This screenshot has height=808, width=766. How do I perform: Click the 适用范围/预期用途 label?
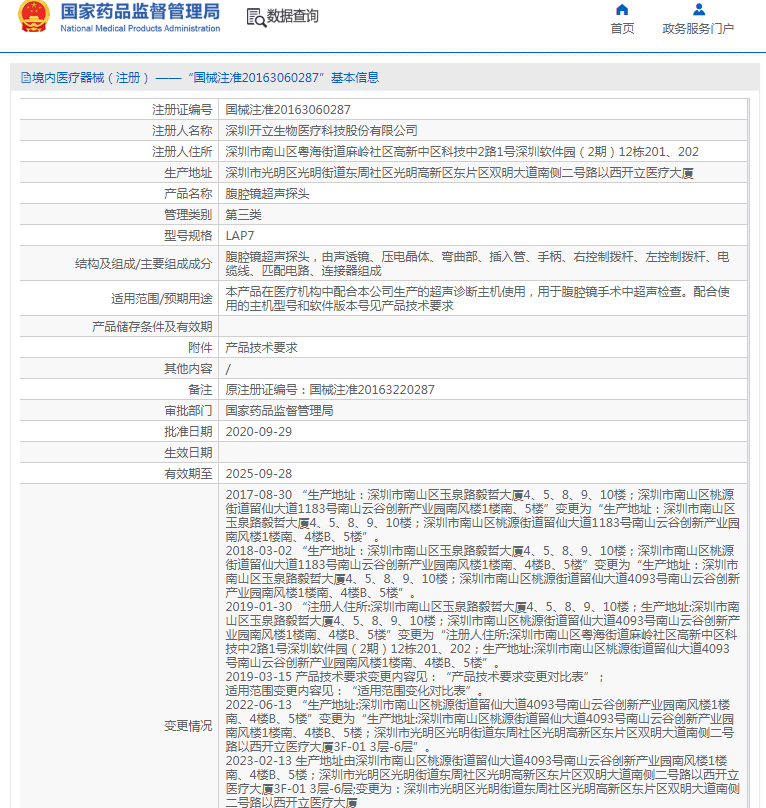coord(161,299)
